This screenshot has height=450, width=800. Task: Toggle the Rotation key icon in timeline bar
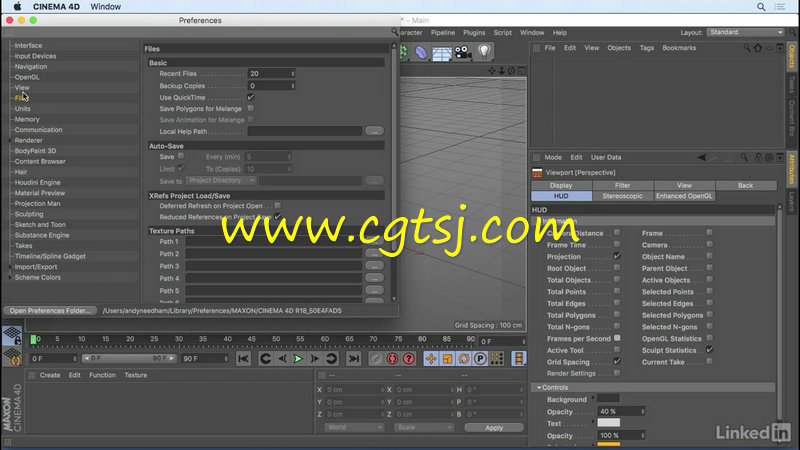(464, 359)
